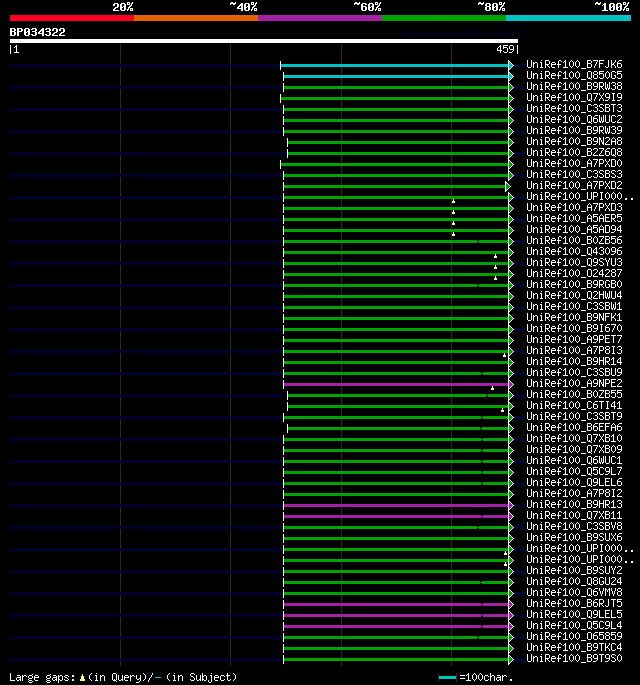Click the green ~80% legend segment
Viewport: 640px width, 685px height.
click(x=444, y=18)
